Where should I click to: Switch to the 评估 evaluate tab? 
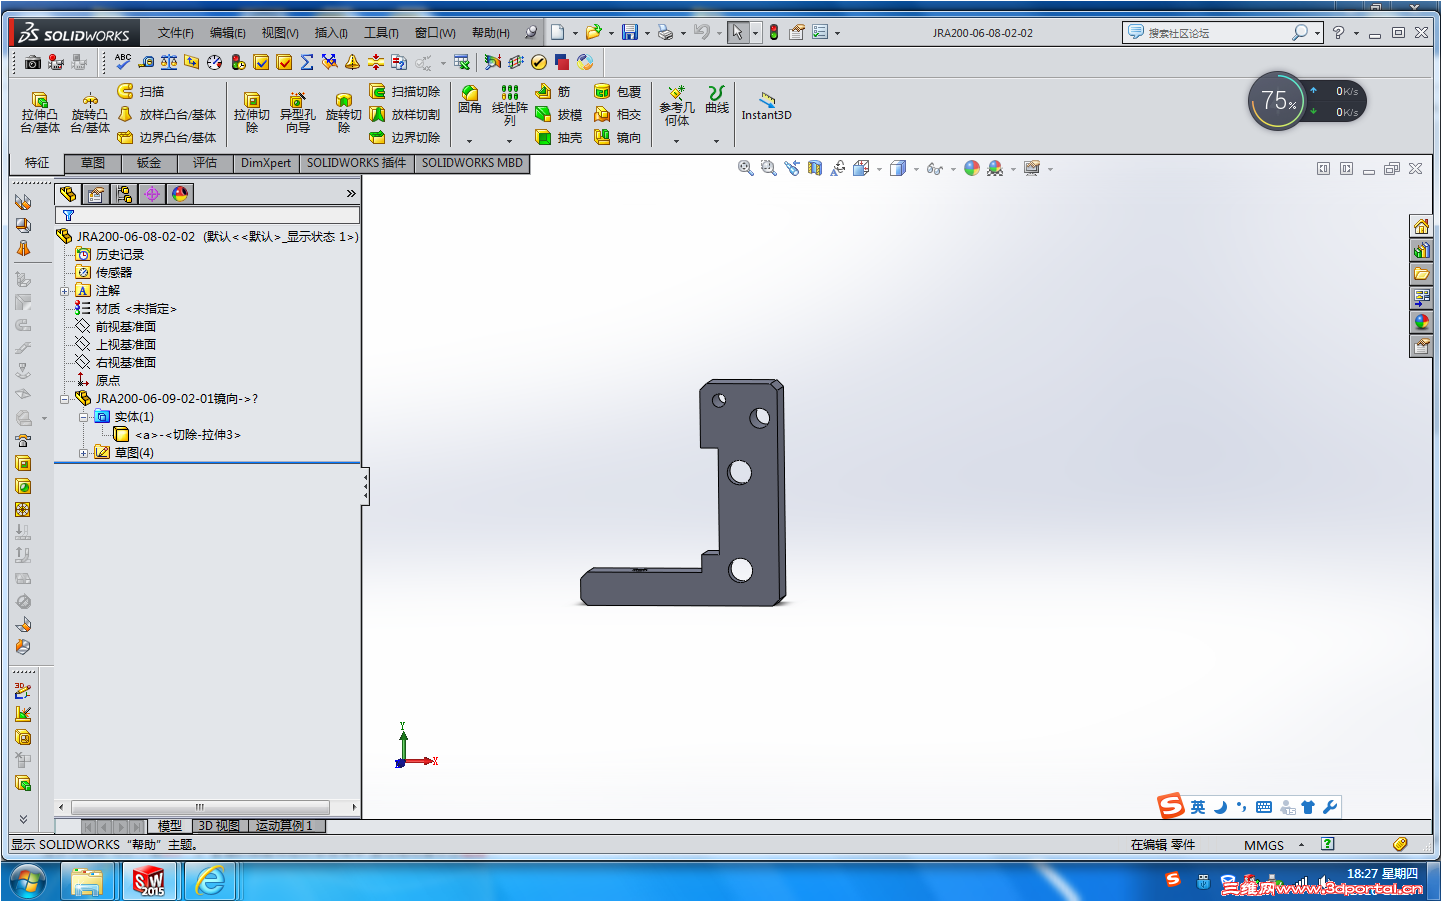pos(205,163)
